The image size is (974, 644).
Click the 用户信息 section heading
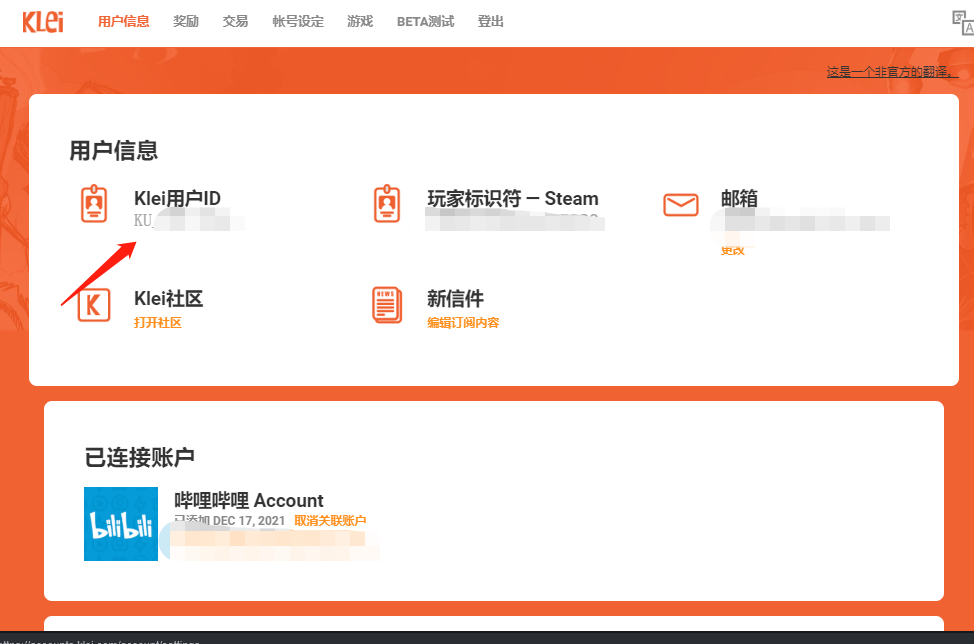click(114, 150)
